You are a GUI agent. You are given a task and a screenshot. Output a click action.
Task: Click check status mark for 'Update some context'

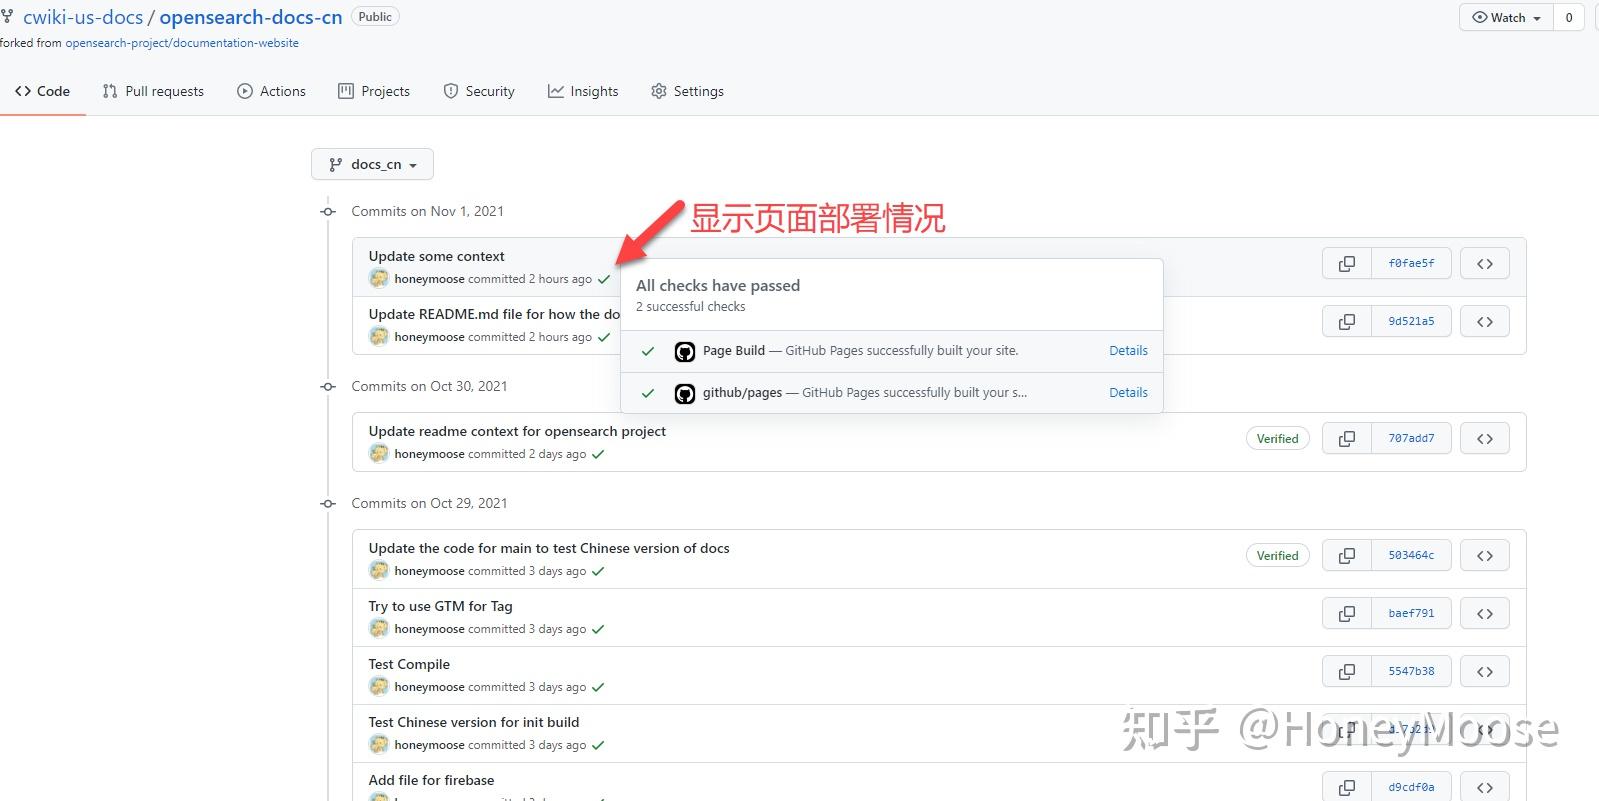click(x=604, y=279)
